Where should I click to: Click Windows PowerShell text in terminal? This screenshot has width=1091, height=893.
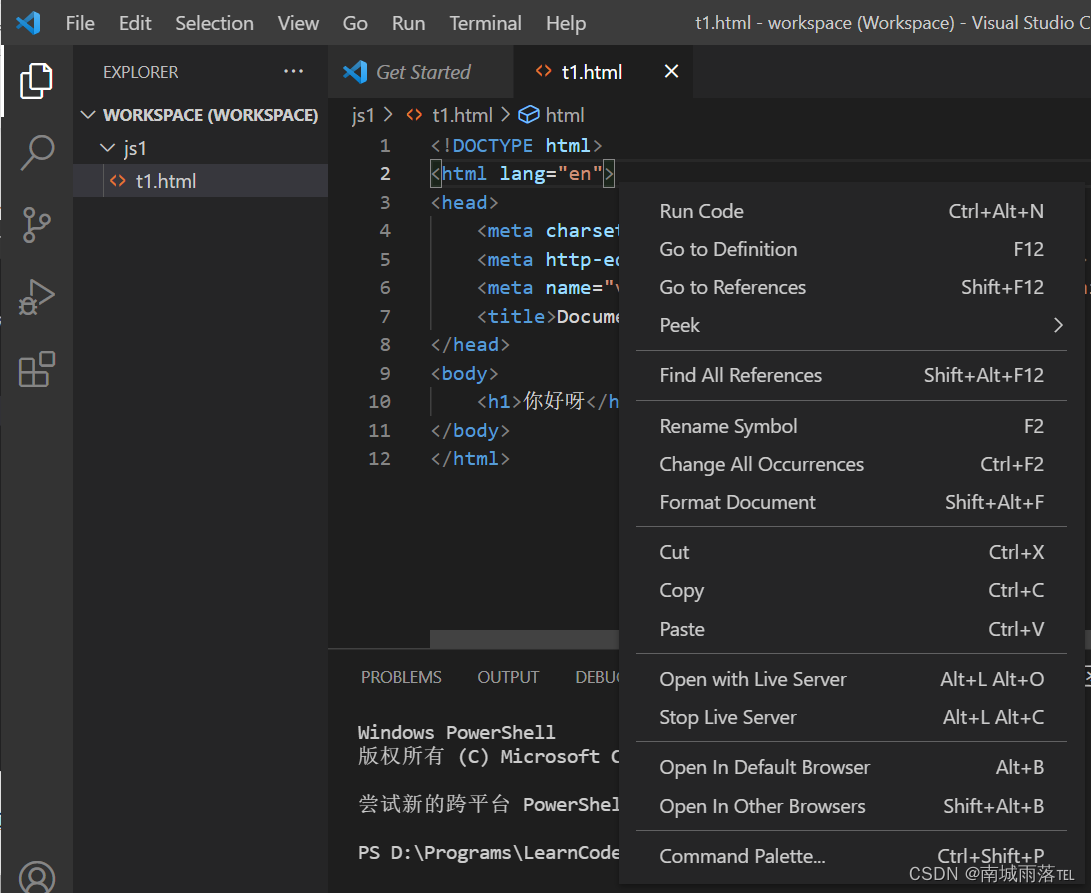tap(456, 732)
